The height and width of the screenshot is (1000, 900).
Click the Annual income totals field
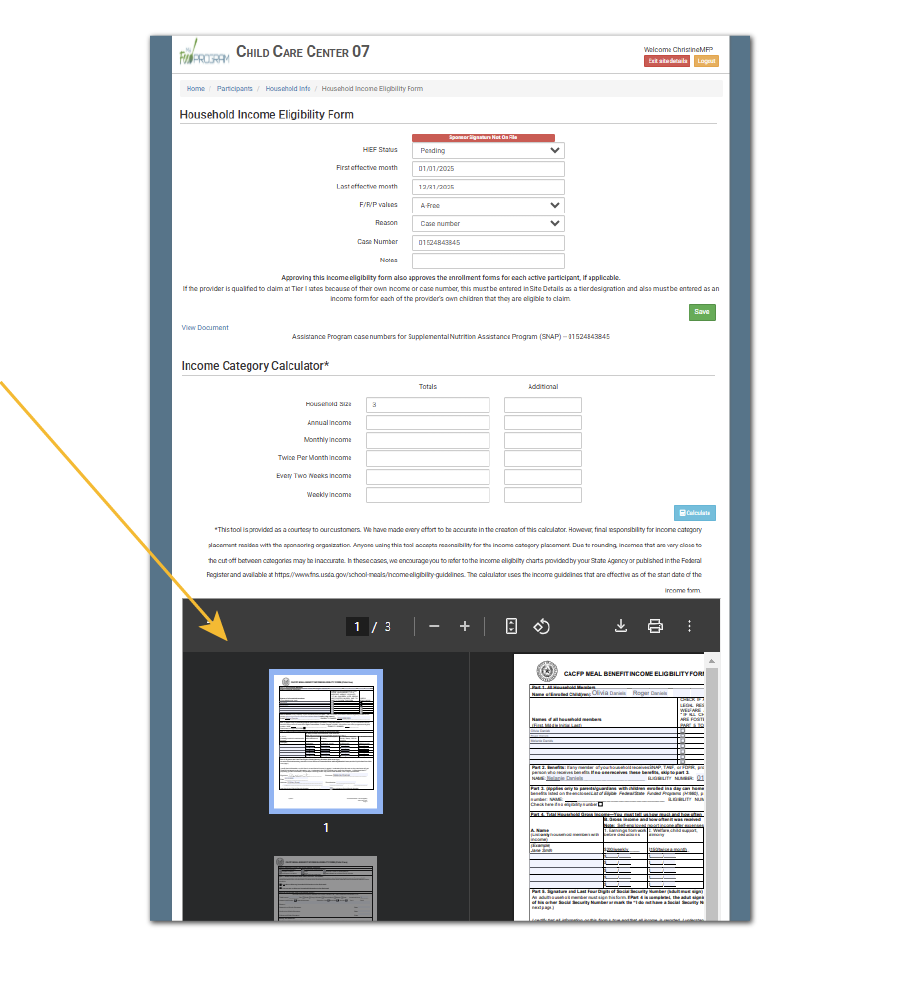click(x=427, y=423)
